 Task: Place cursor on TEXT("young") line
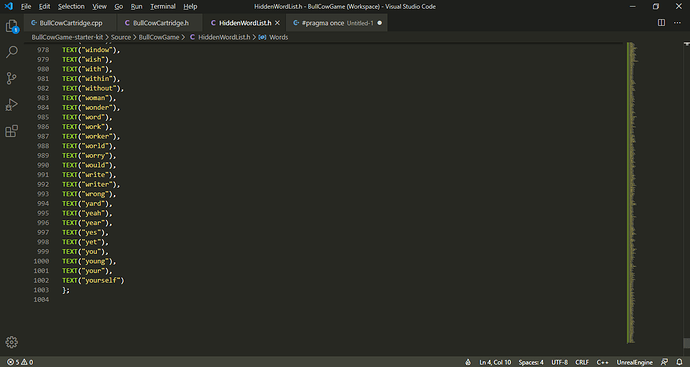[x=89, y=261]
